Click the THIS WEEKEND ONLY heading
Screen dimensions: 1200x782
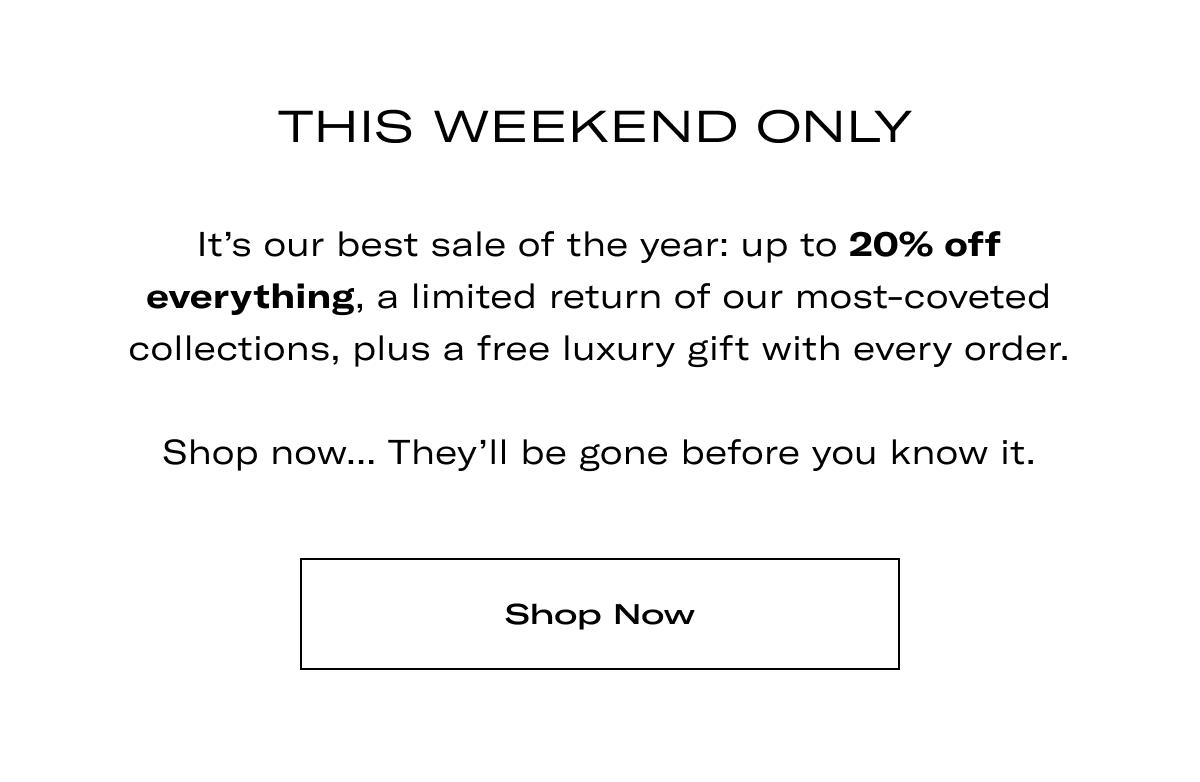pos(595,127)
